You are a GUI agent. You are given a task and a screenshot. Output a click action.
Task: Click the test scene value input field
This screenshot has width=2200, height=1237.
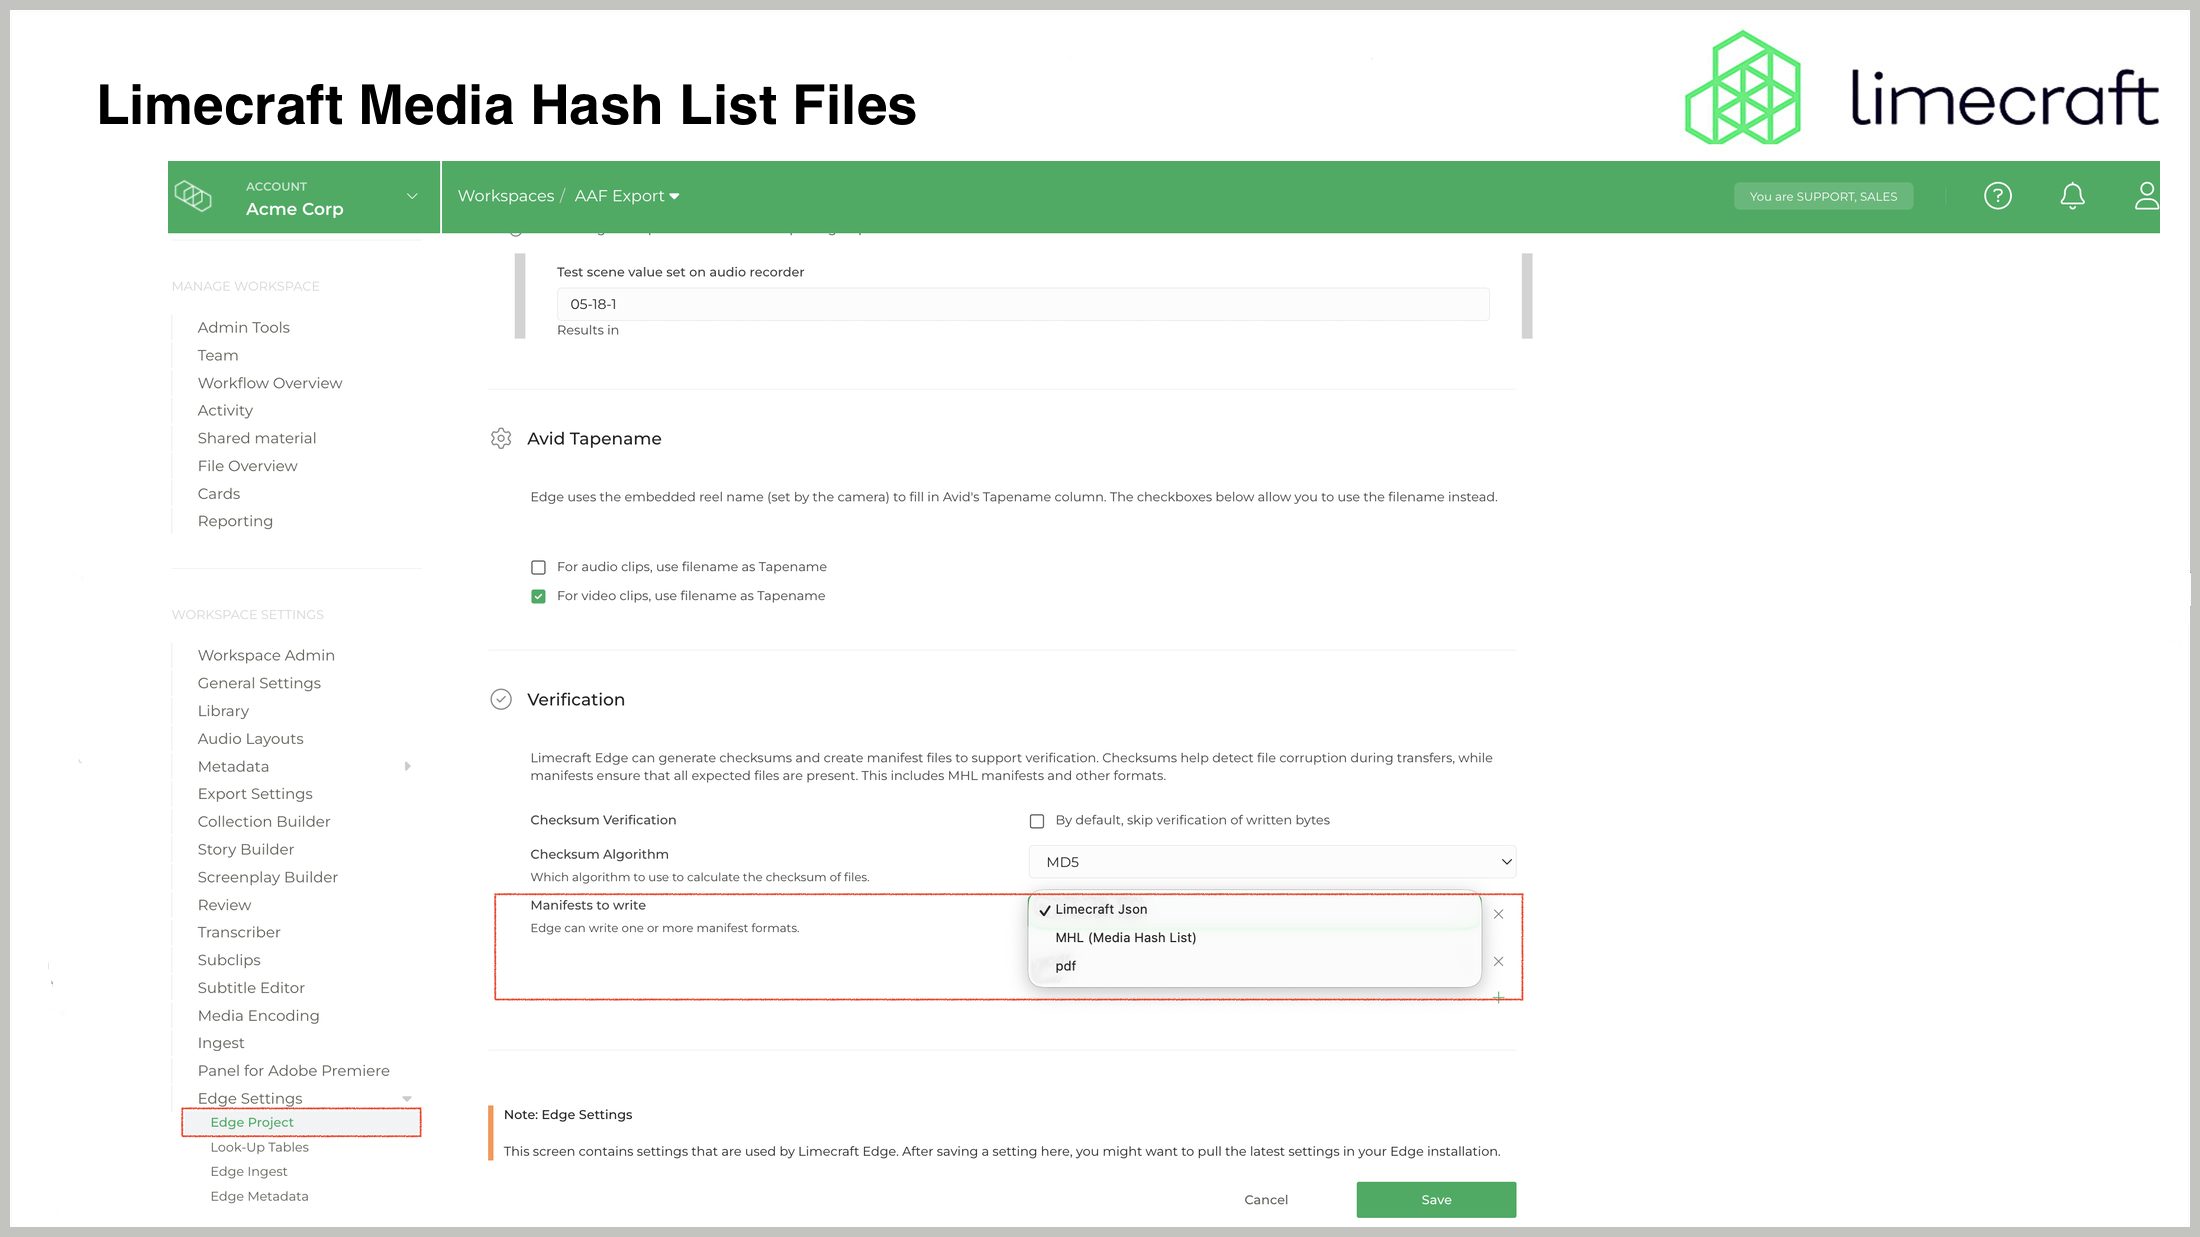(x=1023, y=304)
